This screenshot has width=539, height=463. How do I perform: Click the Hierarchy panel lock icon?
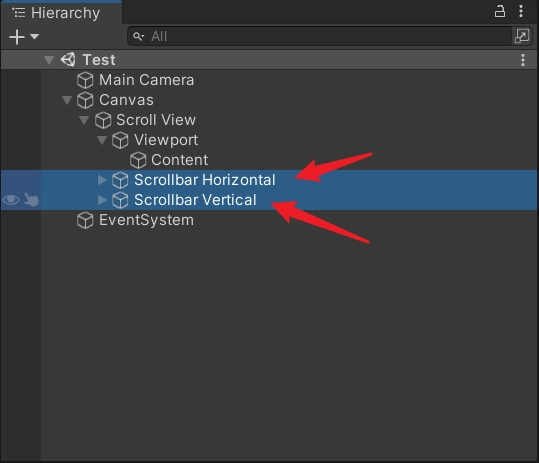pos(499,11)
